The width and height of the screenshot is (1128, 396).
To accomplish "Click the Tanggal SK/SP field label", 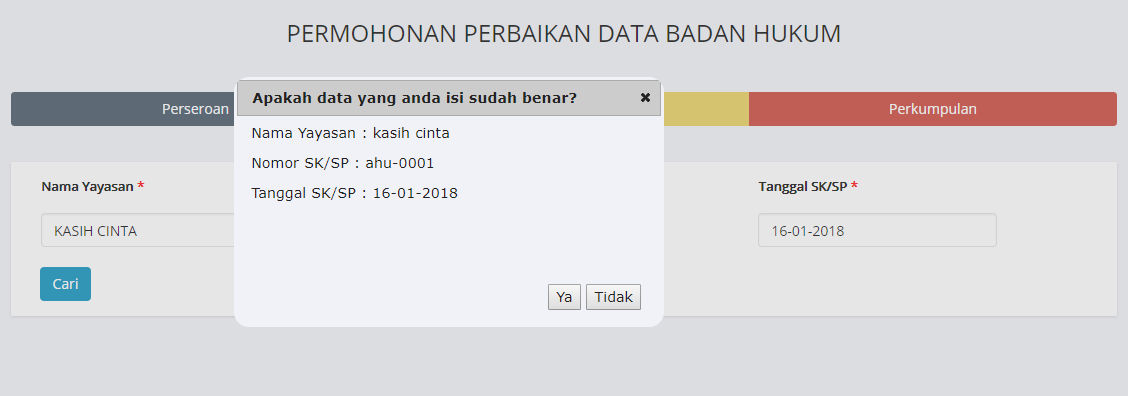I will click(803, 186).
